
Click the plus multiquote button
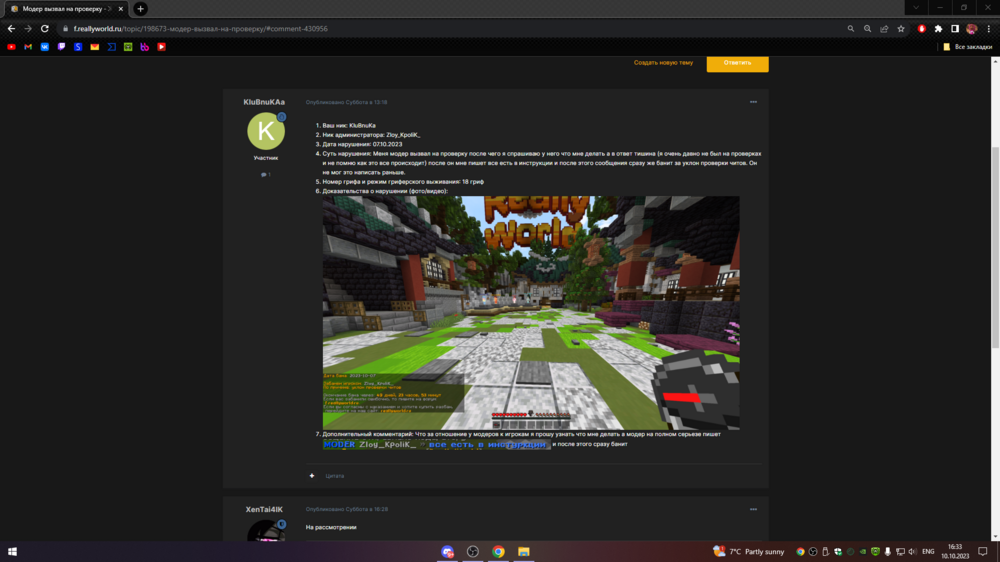312,476
